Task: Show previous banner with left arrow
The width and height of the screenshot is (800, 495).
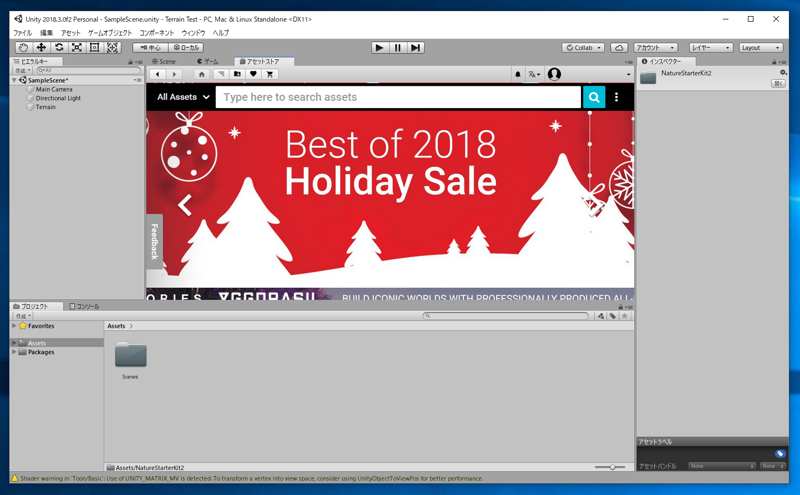Action: [185, 205]
